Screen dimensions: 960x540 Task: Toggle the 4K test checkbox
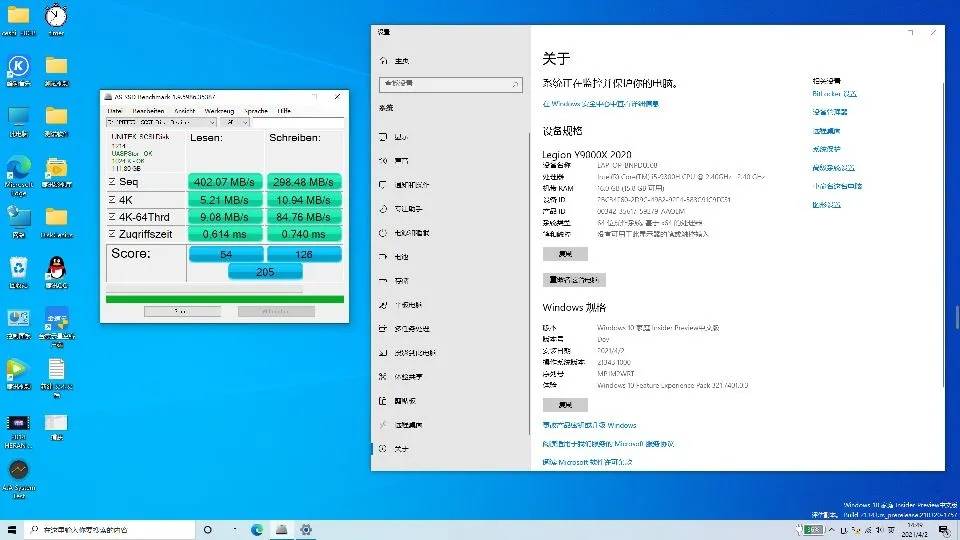pos(112,200)
